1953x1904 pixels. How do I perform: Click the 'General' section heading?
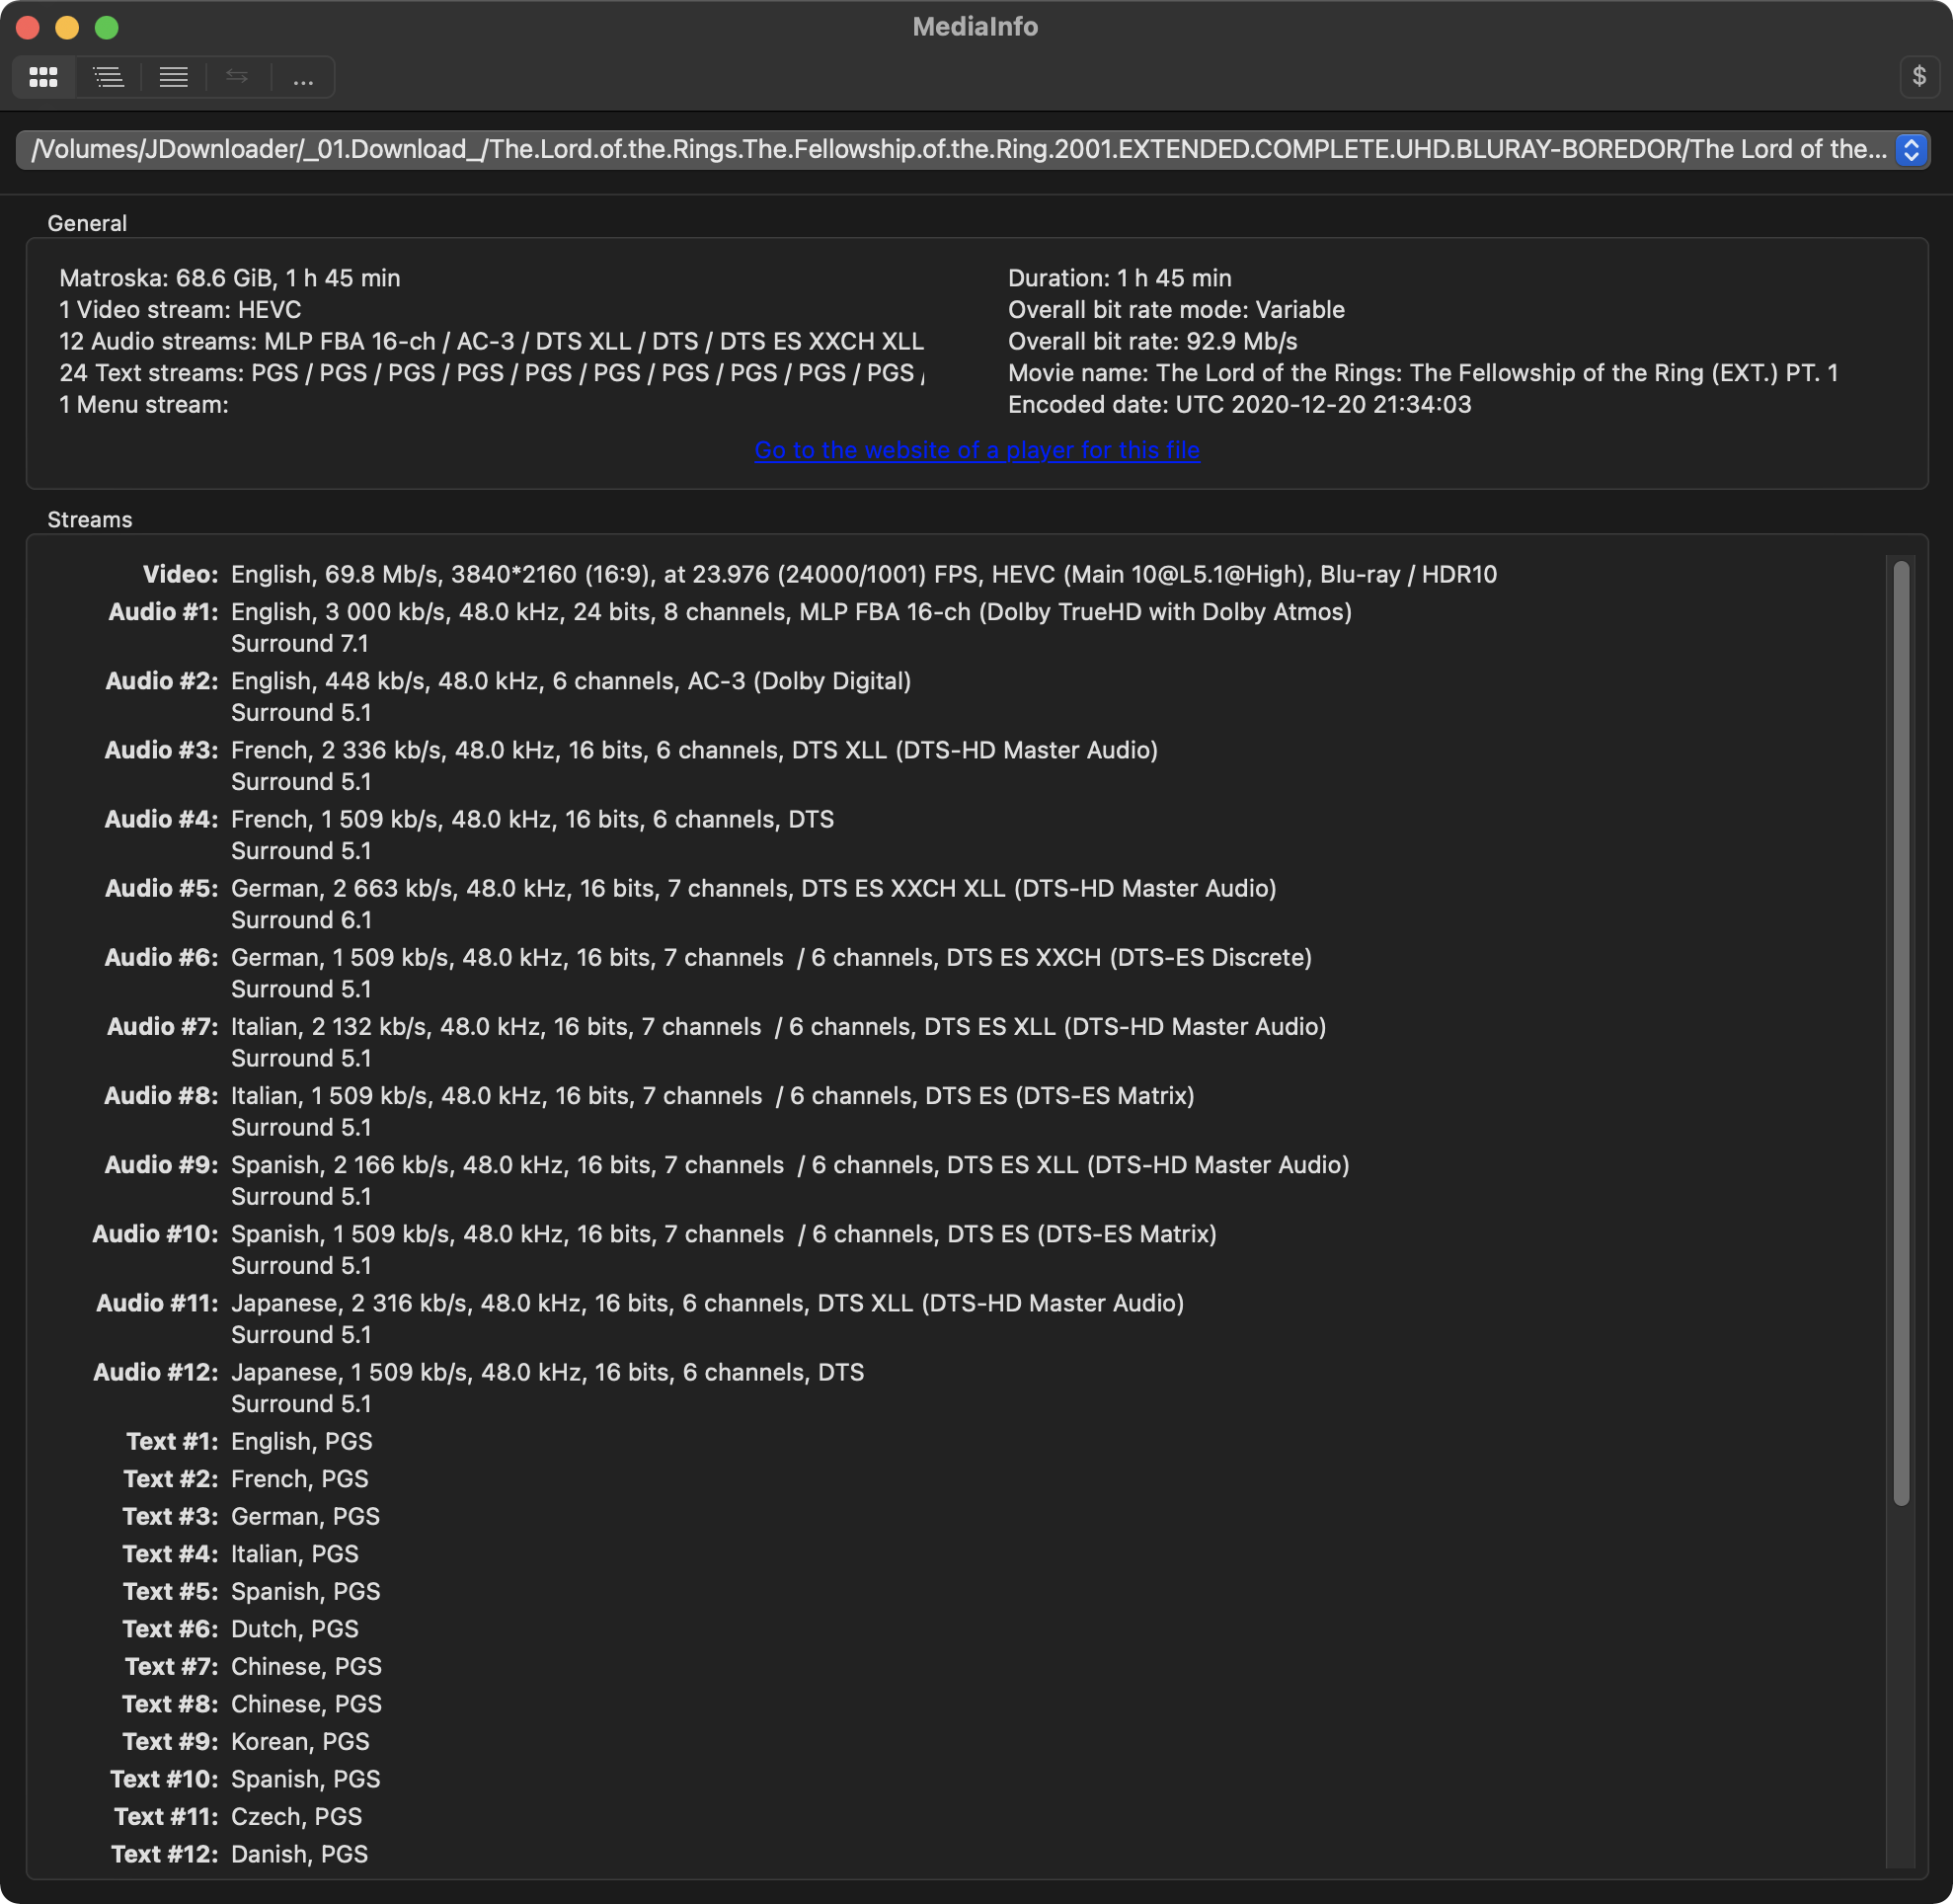pos(87,223)
